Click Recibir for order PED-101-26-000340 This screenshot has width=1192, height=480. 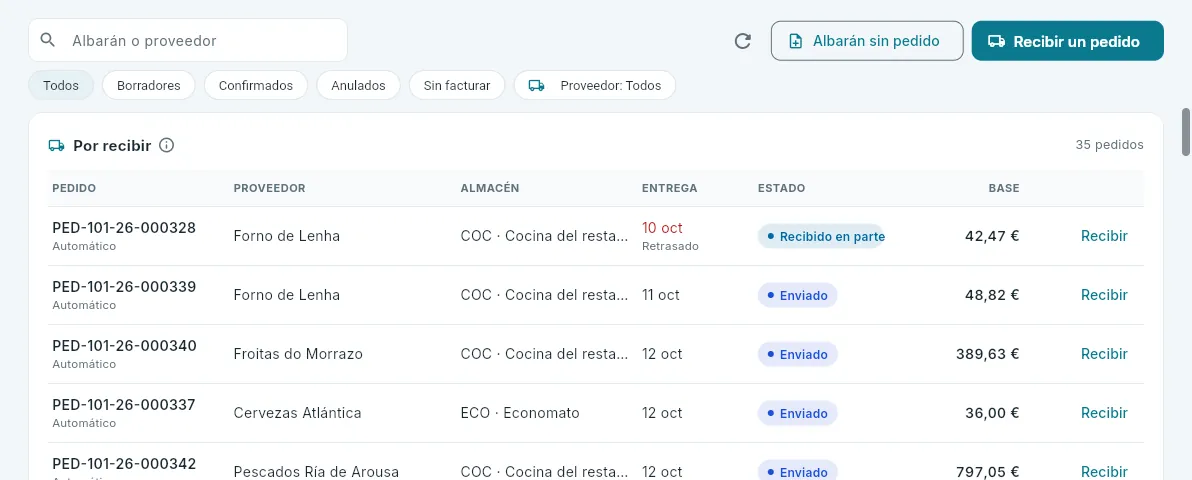coord(1104,354)
